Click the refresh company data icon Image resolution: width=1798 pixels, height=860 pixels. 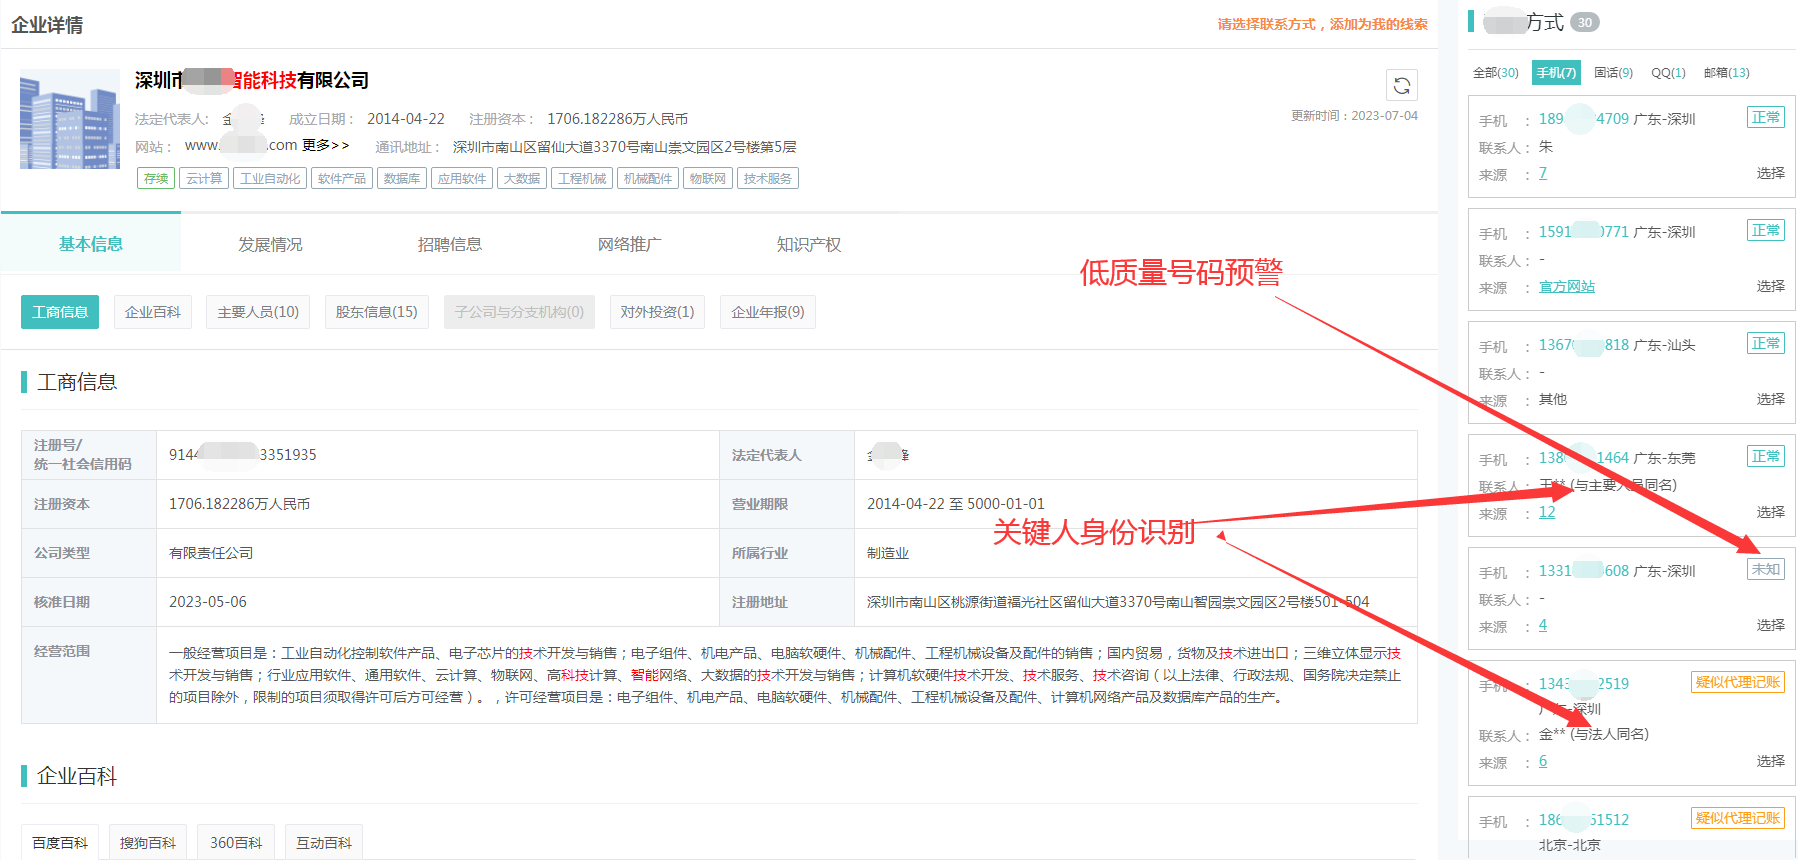[x=1401, y=86]
